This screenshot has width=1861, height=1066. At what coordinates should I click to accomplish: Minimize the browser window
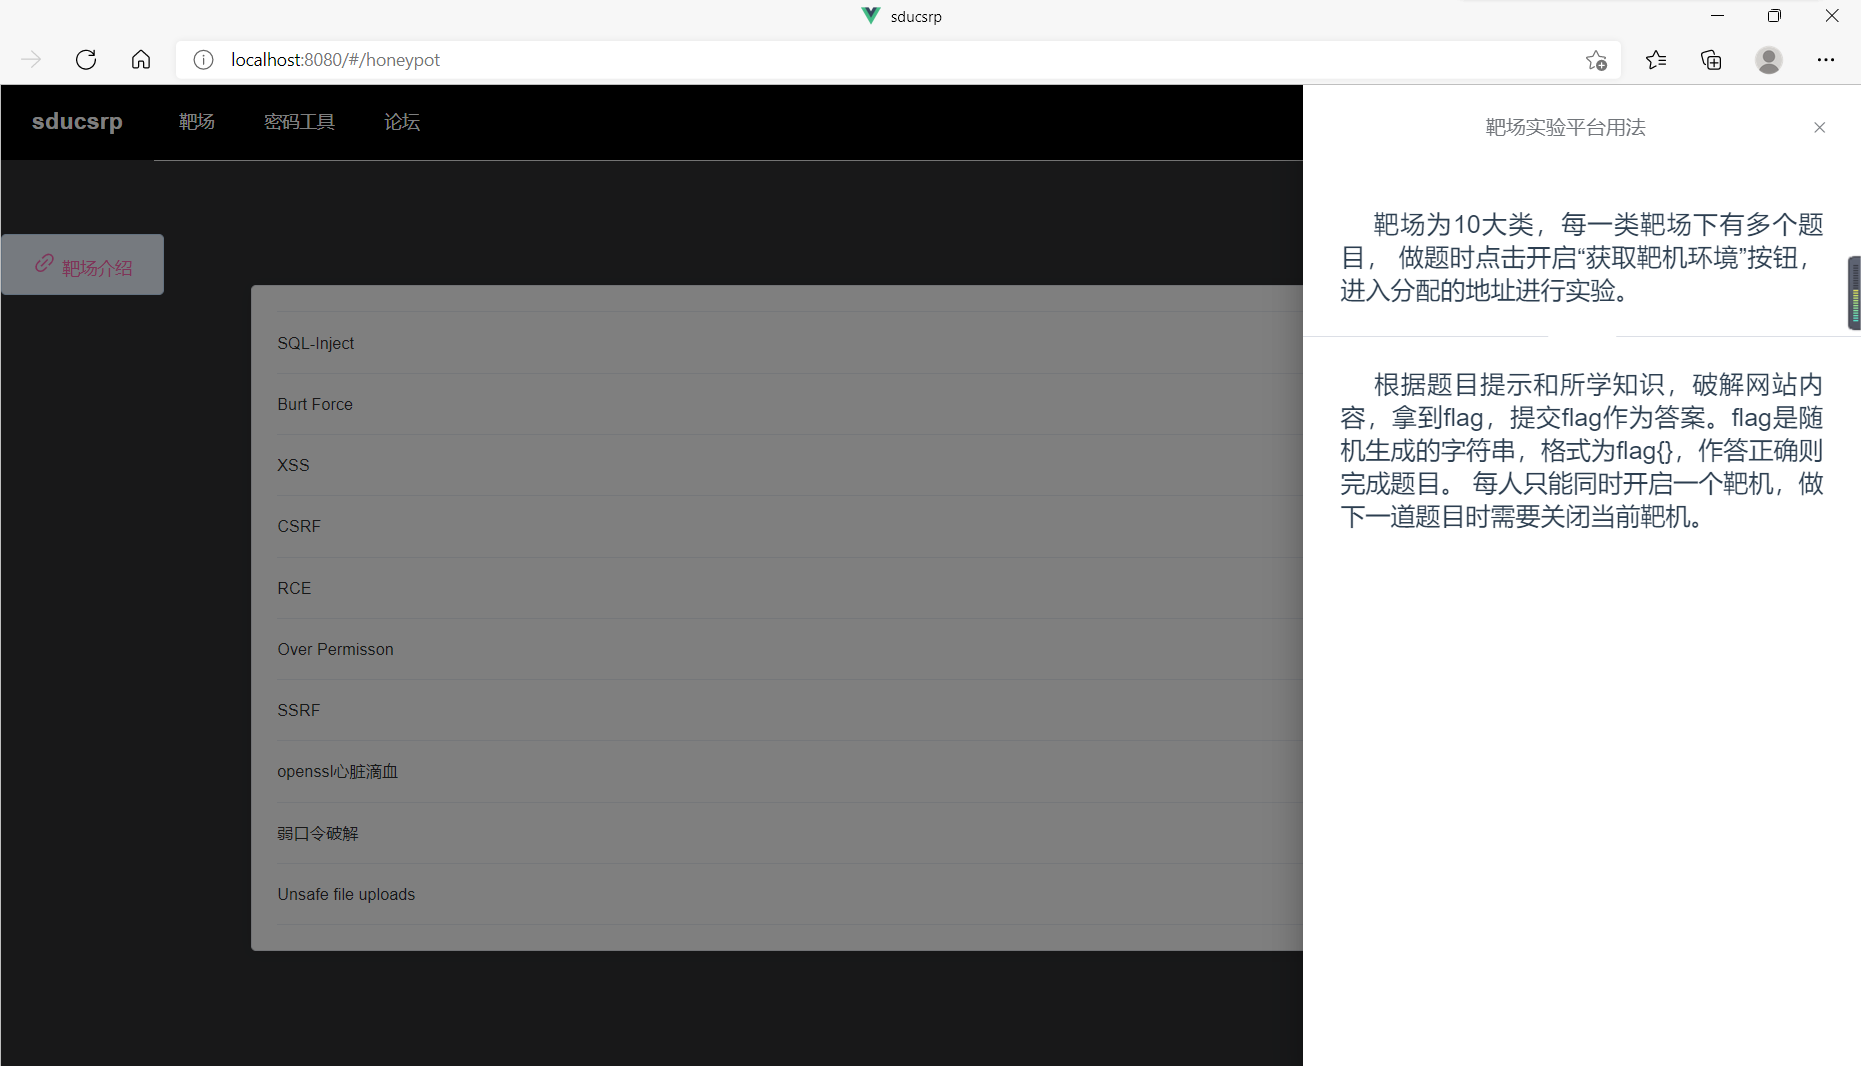(x=1717, y=16)
